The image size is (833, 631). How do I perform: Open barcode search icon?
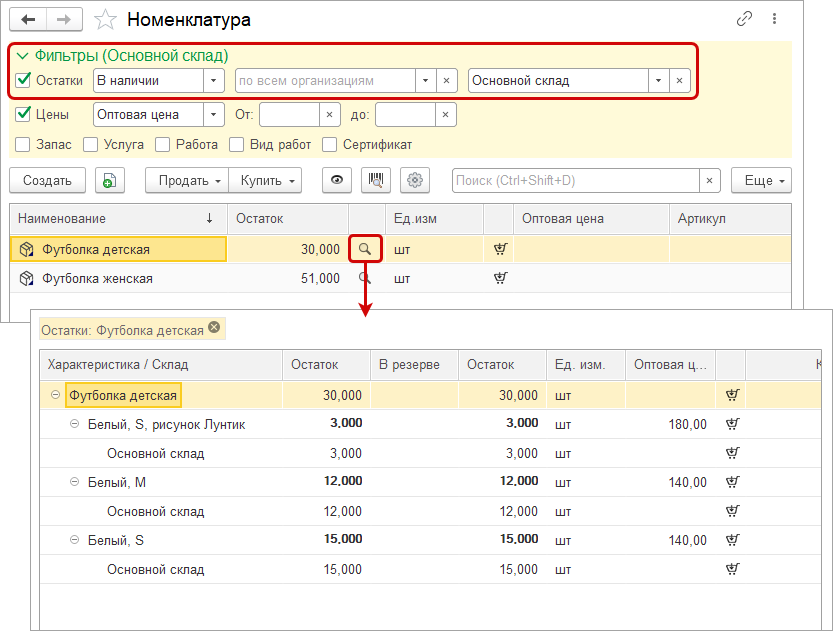376,181
